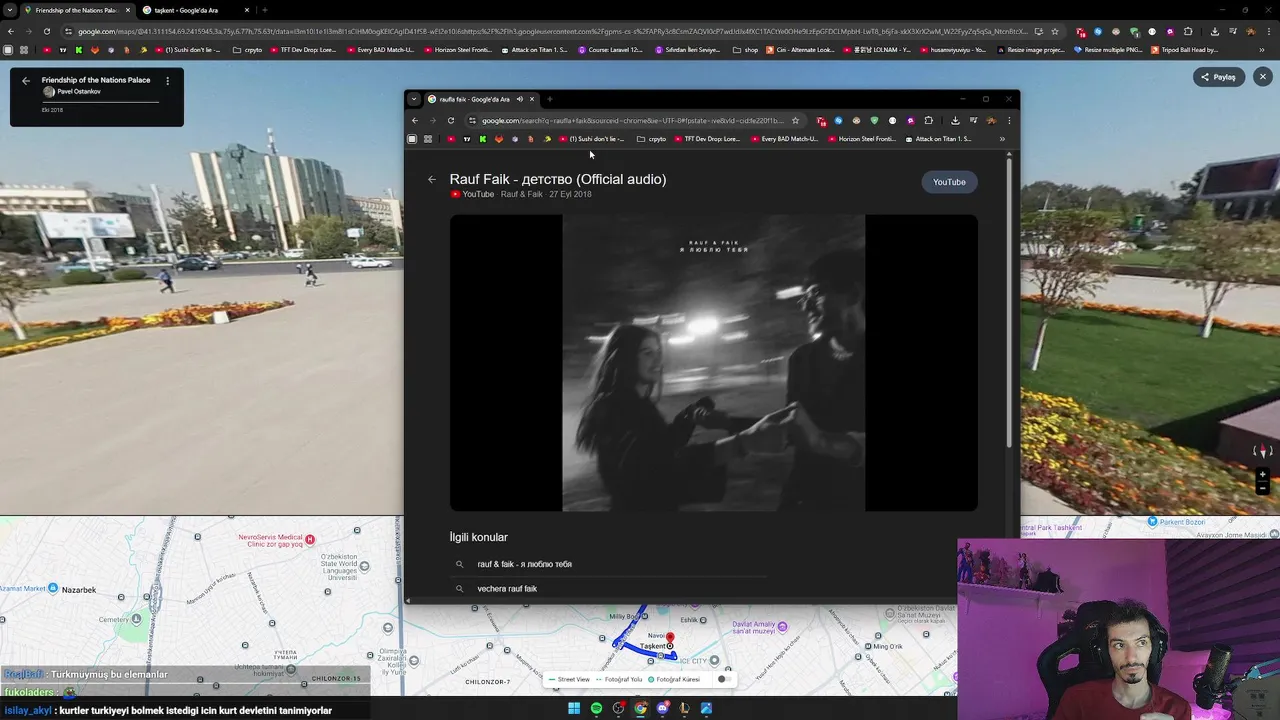The width and height of the screenshot is (1280, 720).
Task: Select the Davlat Amaliy san'at muzeyi marker
Action: 782,627
